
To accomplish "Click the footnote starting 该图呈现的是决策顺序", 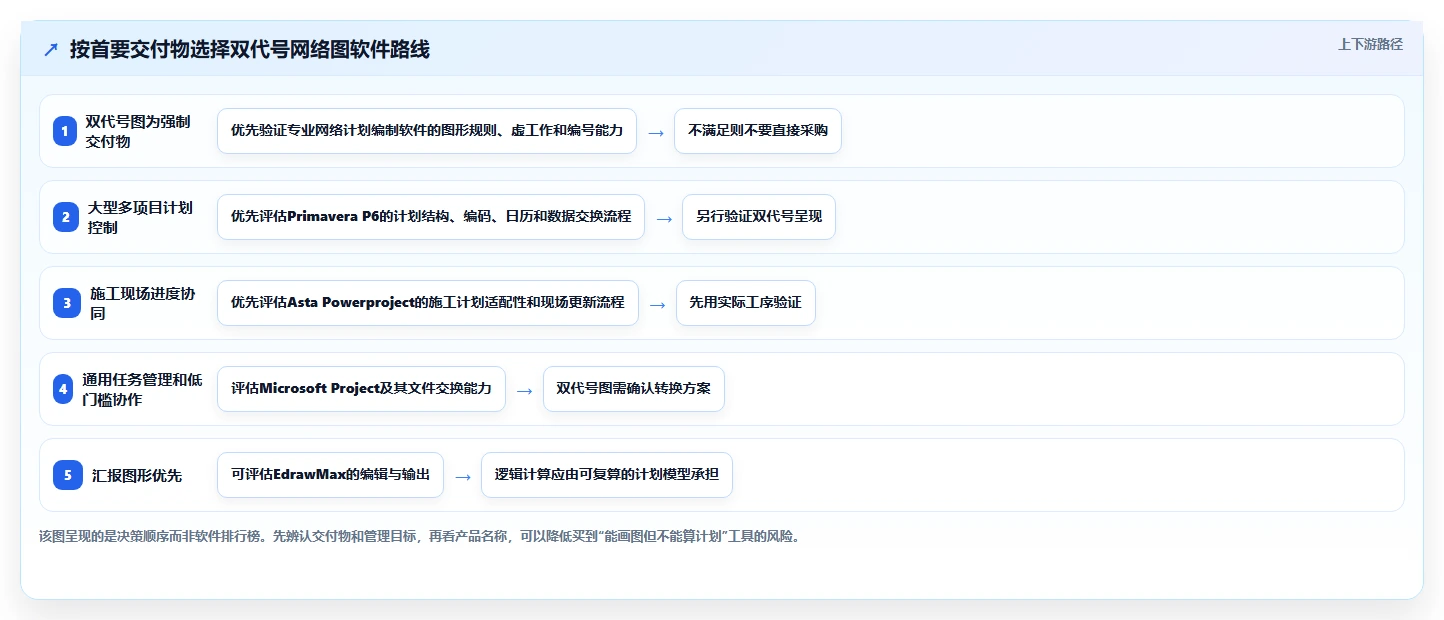I will pyautogui.click(x=419, y=537).
